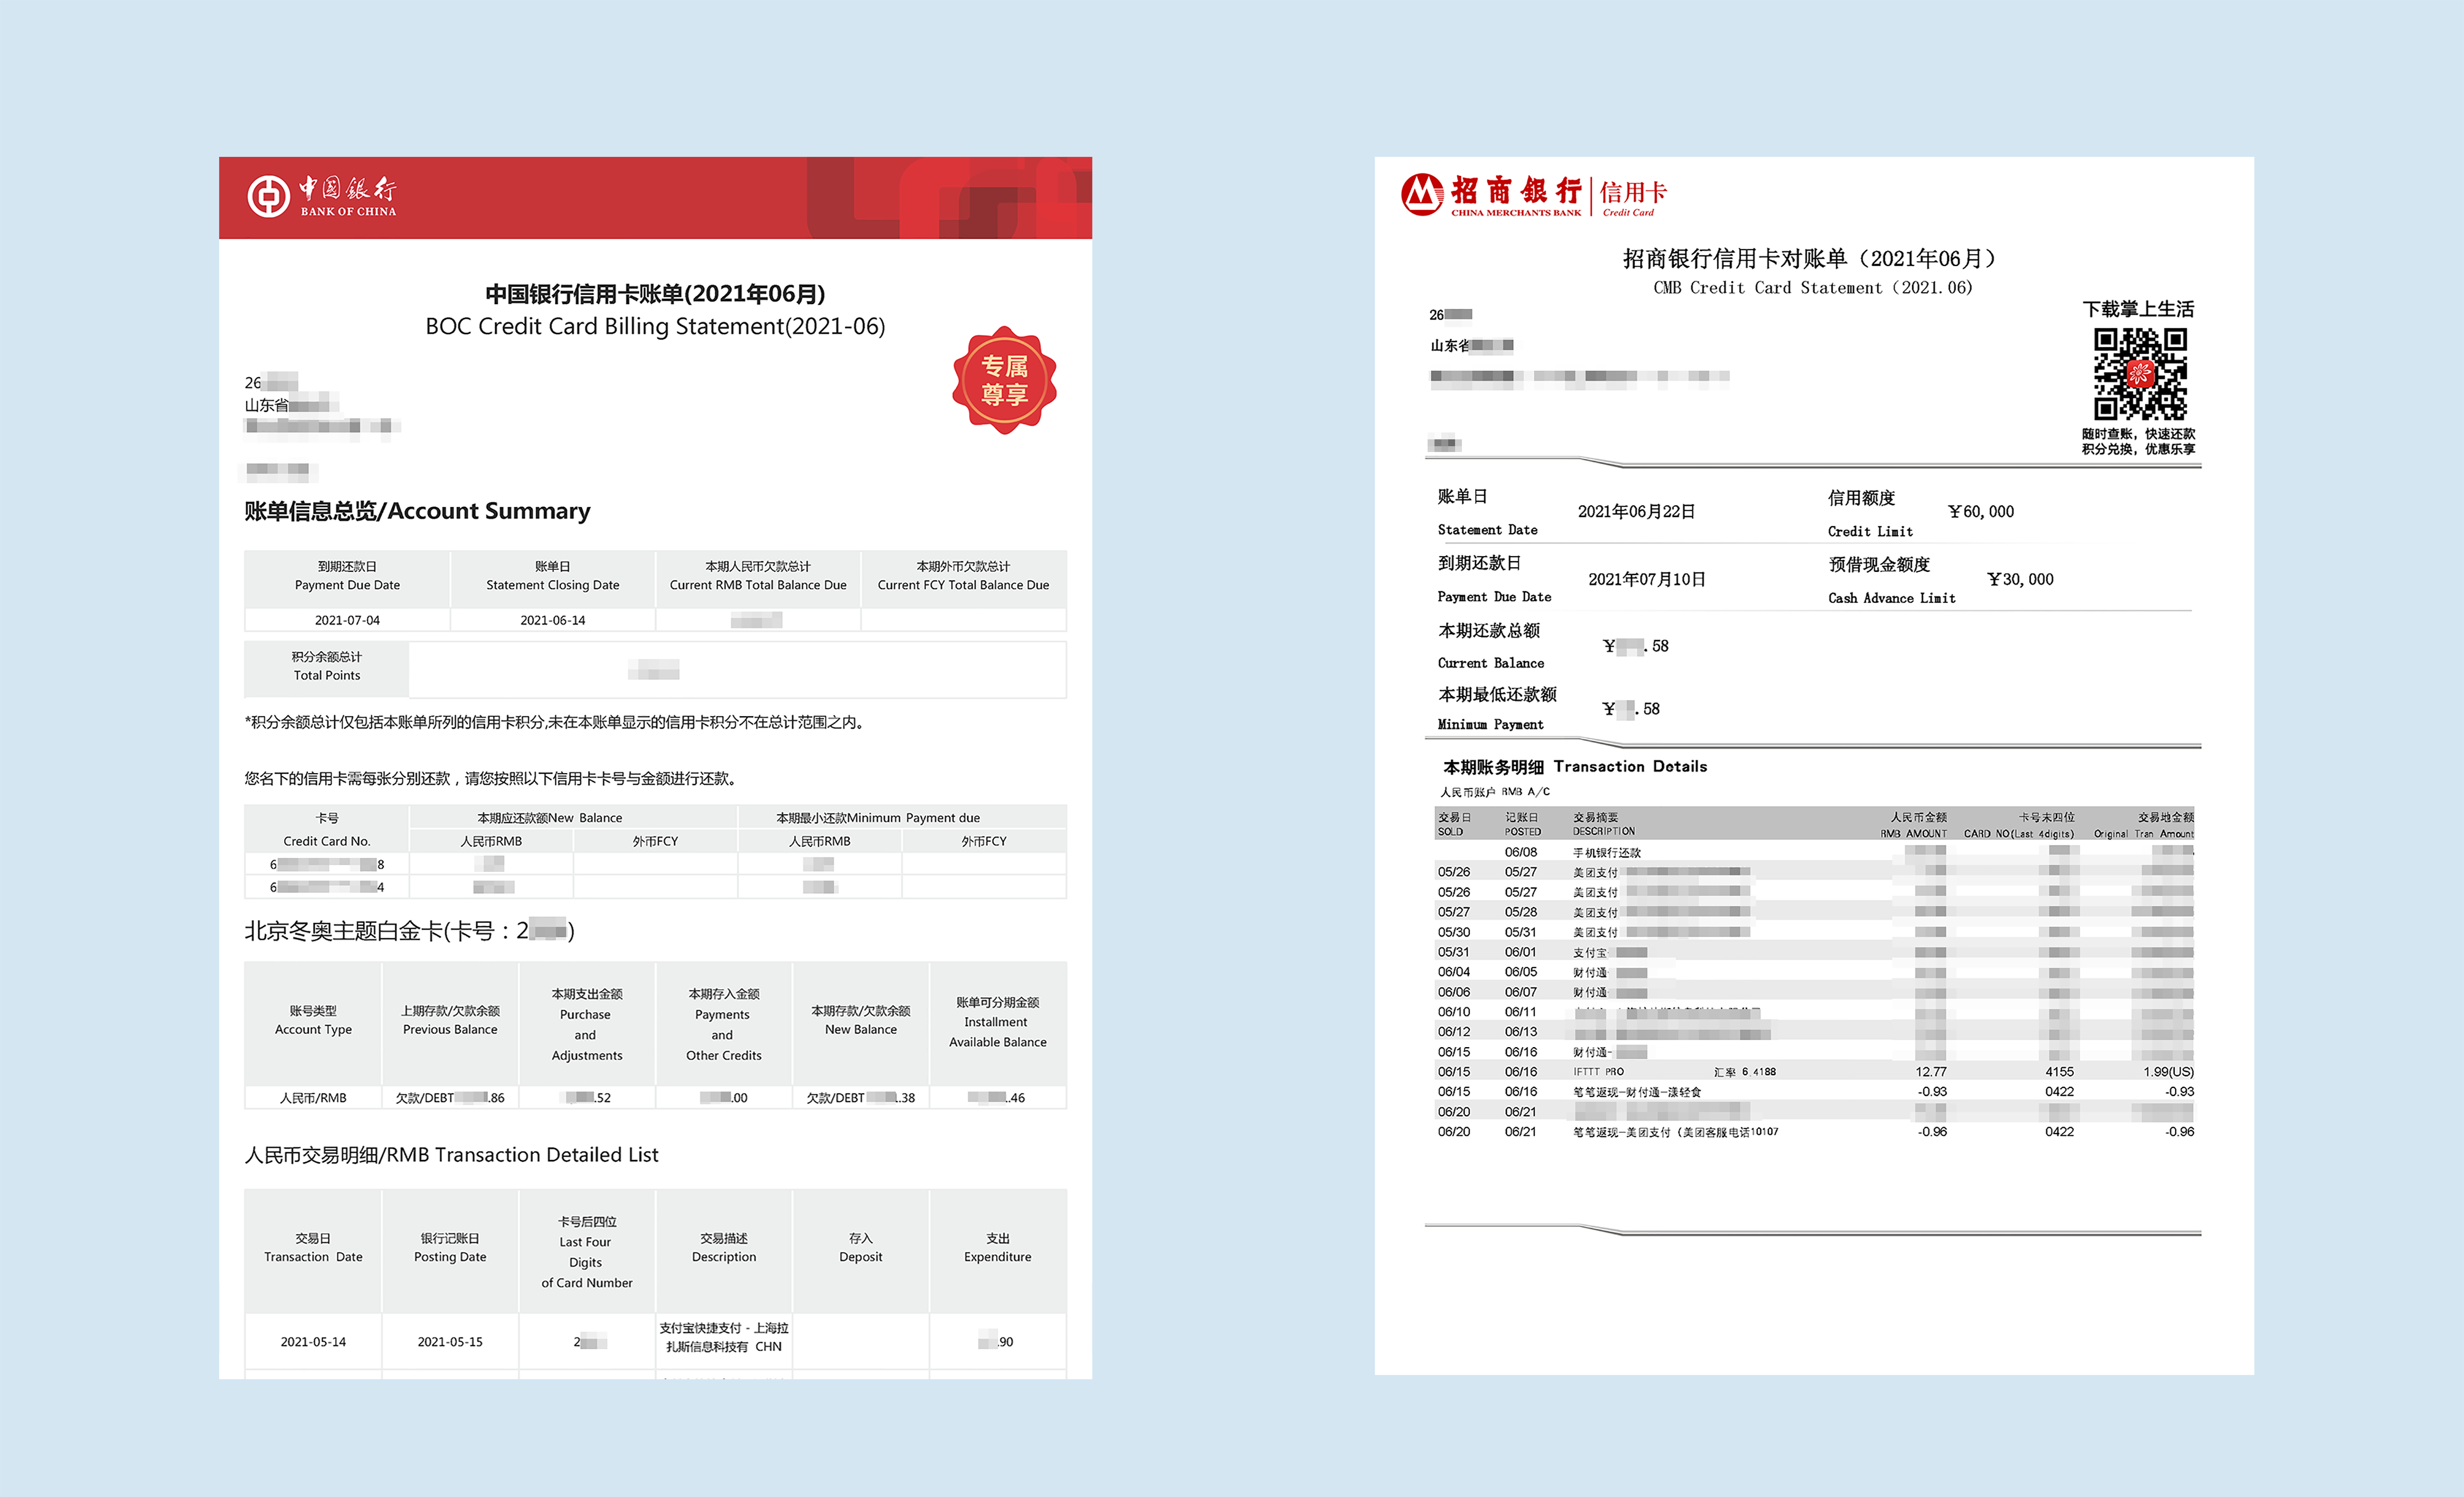Click the Account Summary heading

[x=417, y=511]
